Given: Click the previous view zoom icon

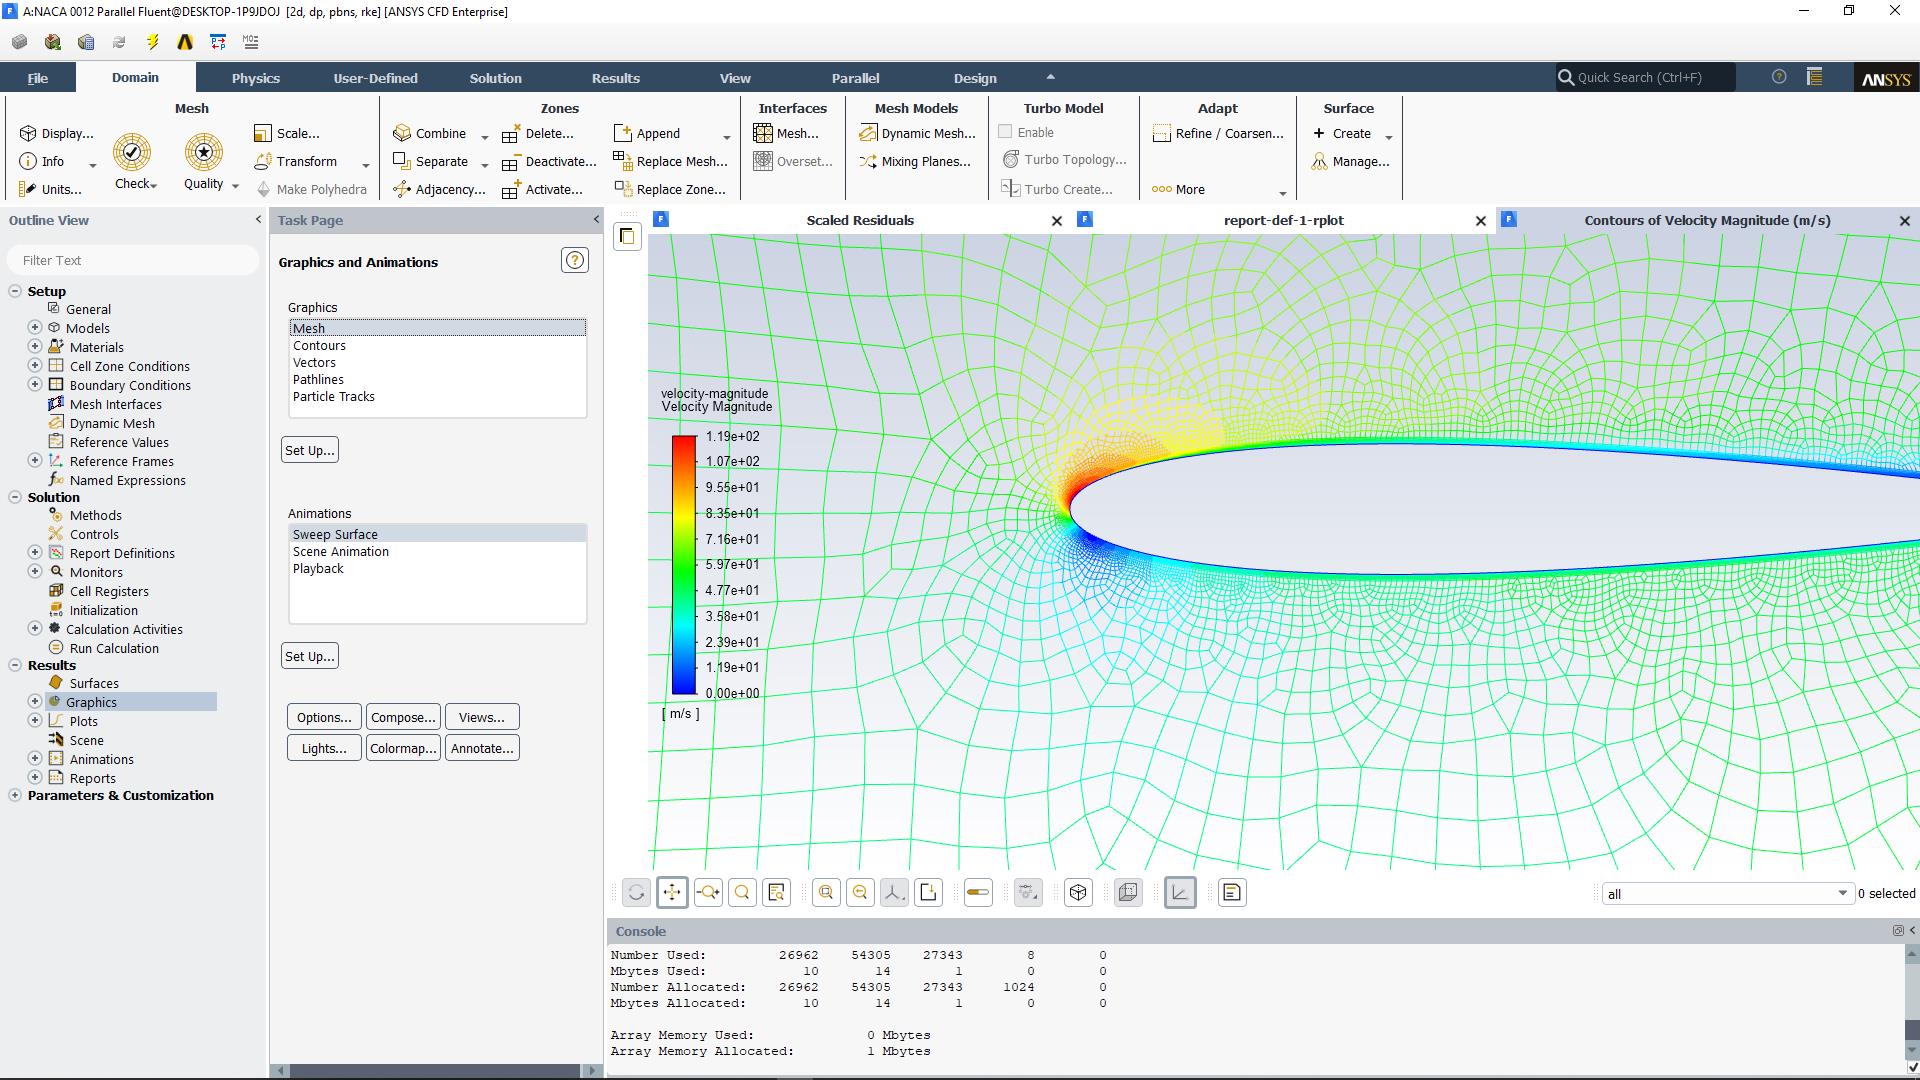Looking at the screenshot, I should click(x=860, y=893).
